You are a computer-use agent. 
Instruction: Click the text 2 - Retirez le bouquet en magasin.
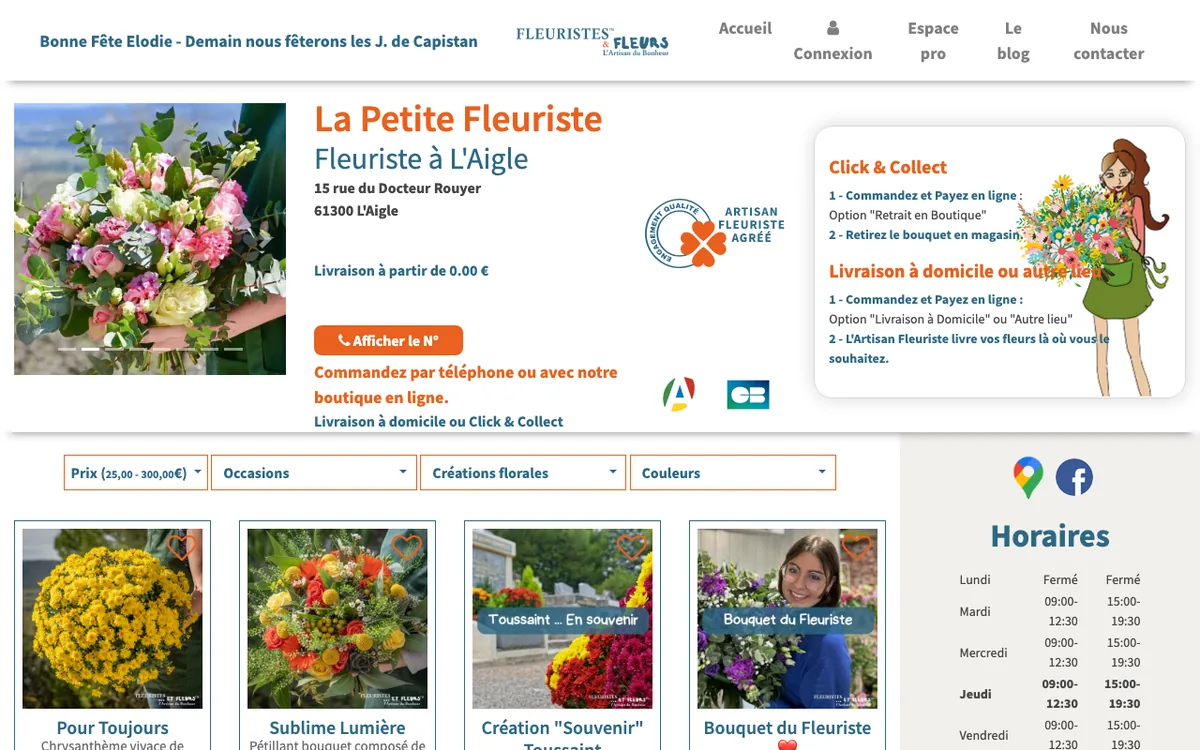pos(925,235)
